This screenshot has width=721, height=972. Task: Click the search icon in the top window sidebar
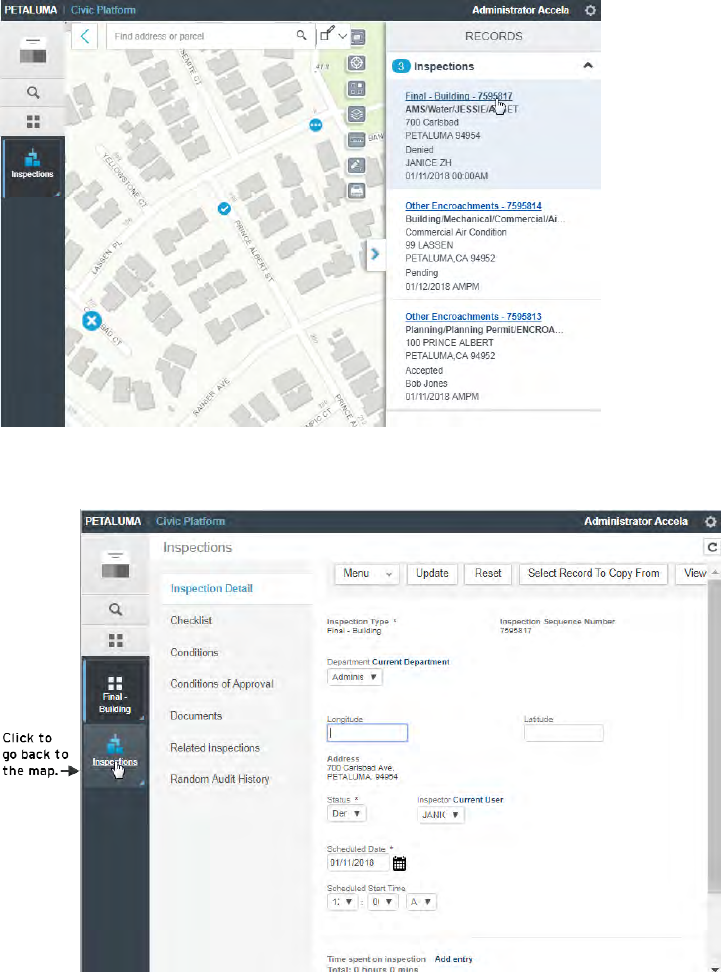pyautogui.click(x=33, y=93)
